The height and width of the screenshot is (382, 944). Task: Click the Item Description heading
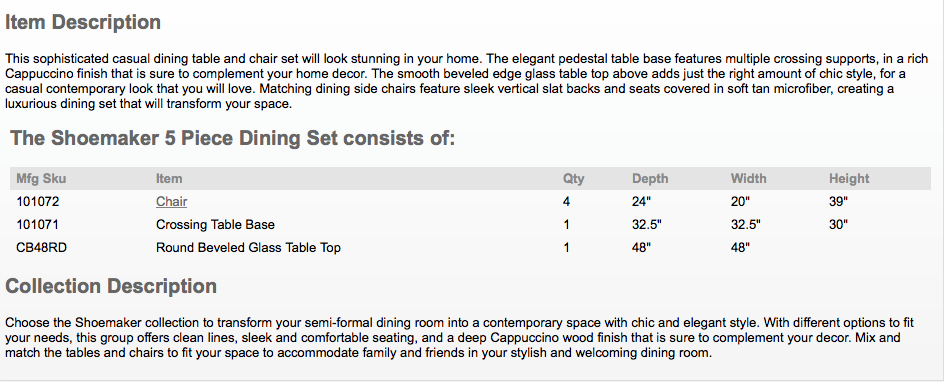(83, 22)
